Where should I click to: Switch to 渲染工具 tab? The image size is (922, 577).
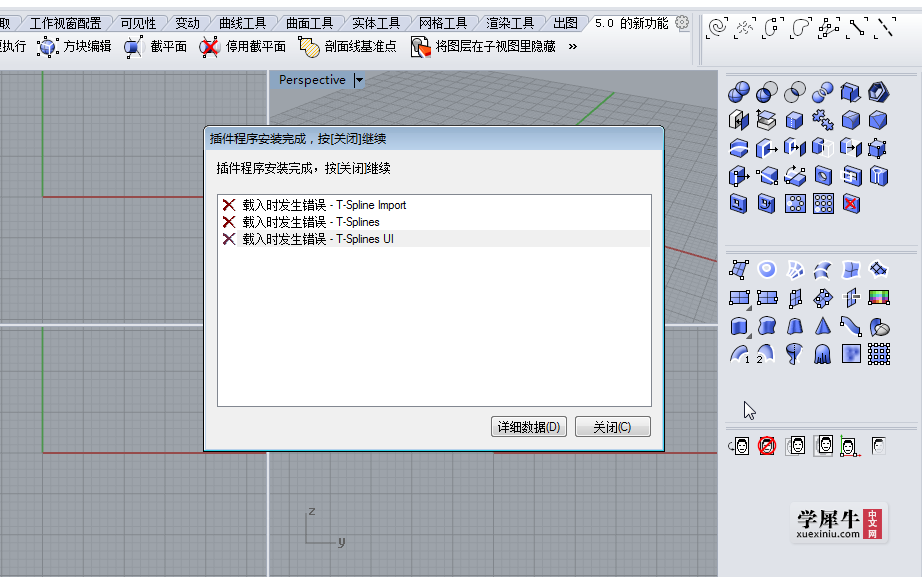510,24
